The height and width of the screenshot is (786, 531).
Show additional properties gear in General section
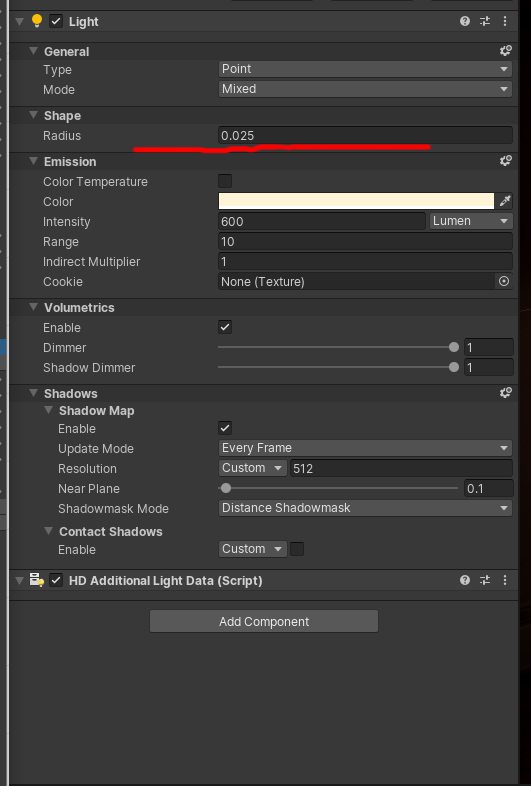tap(505, 51)
